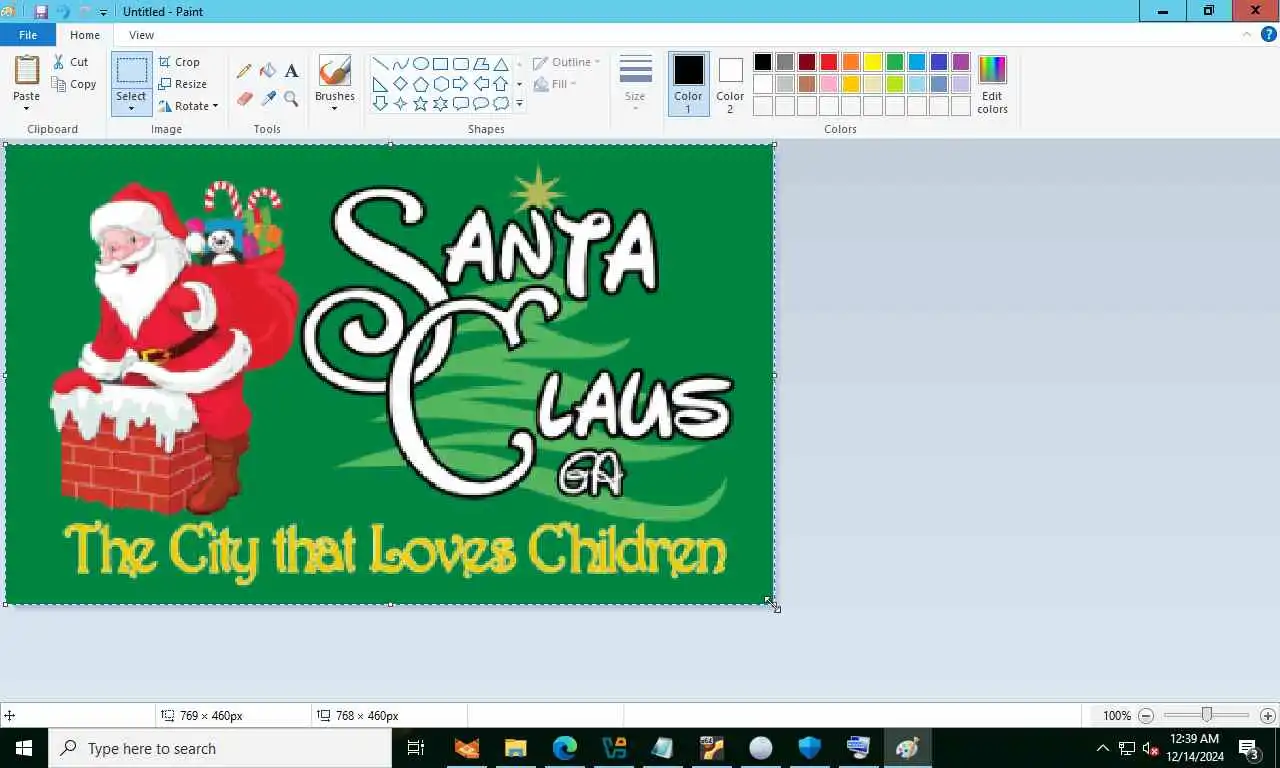Move the Shapes gallery down one row
Image resolution: width=1280 pixels, height=768 pixels.
(x=519, y=84)
